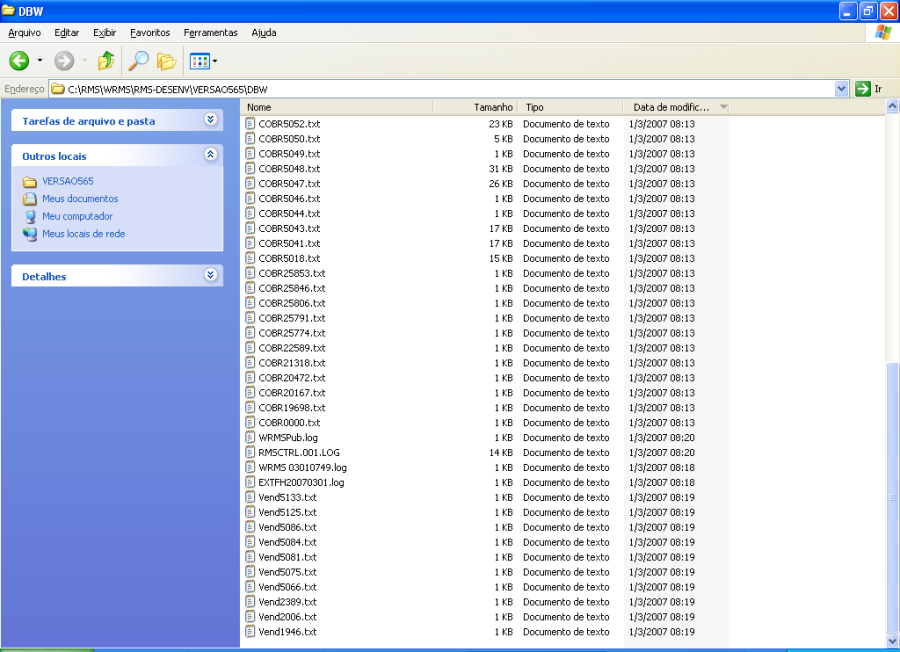Select the file name Vend2389.txt
The image size is (900, 652).
point(288,601)
